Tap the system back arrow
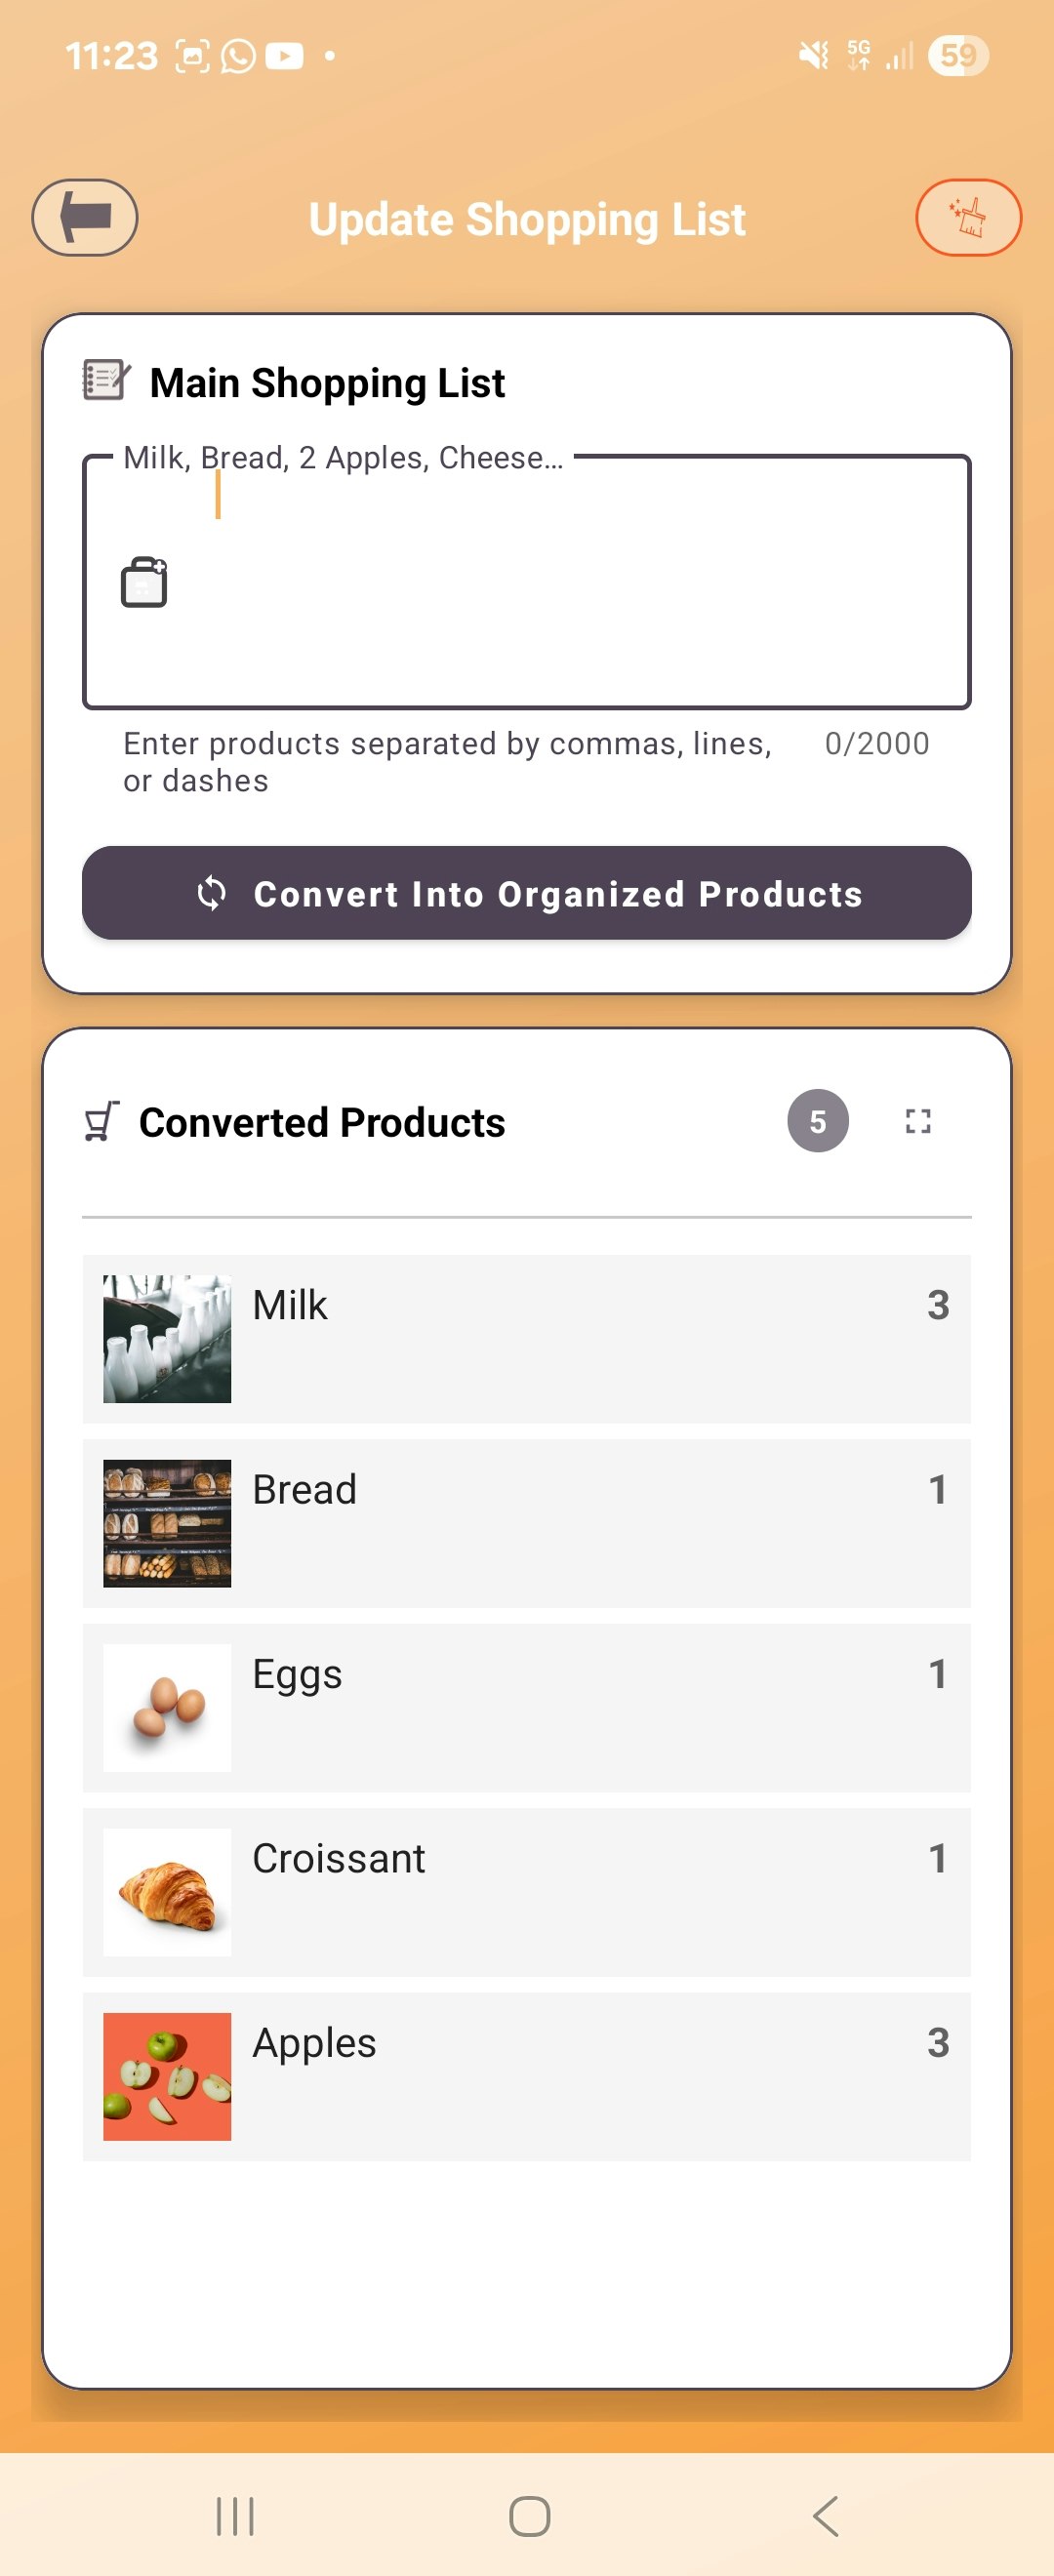 [x=826, y=2516]
